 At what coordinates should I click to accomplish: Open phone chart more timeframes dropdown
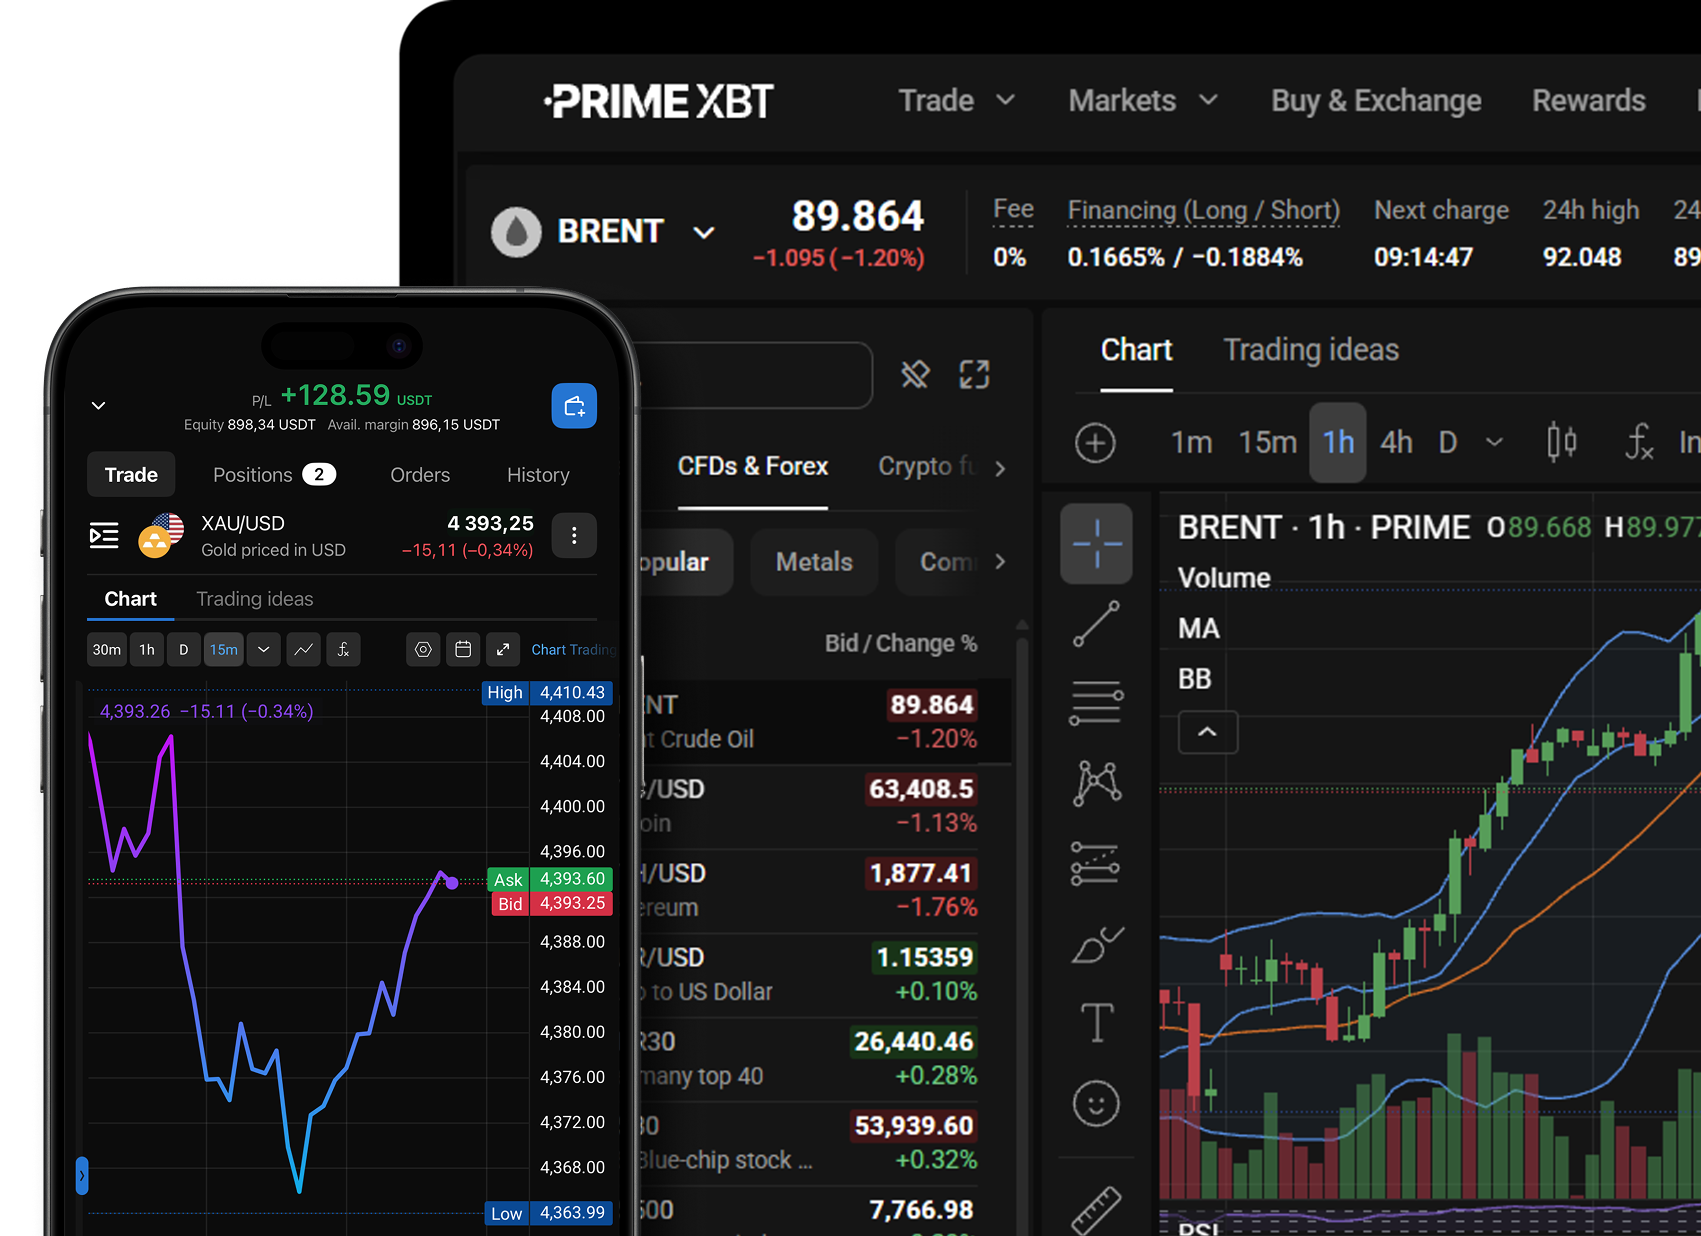(x=263, y=650)
